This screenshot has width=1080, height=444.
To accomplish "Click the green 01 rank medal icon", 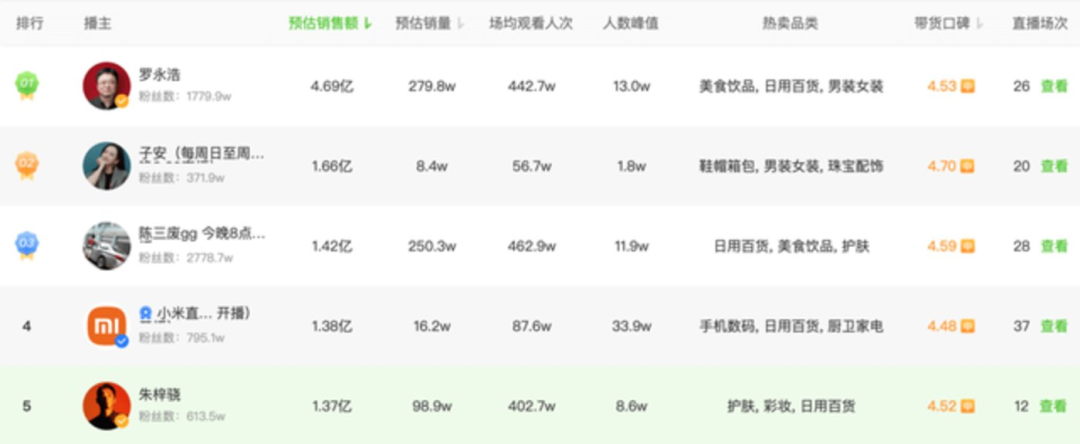I will point(27,85).
